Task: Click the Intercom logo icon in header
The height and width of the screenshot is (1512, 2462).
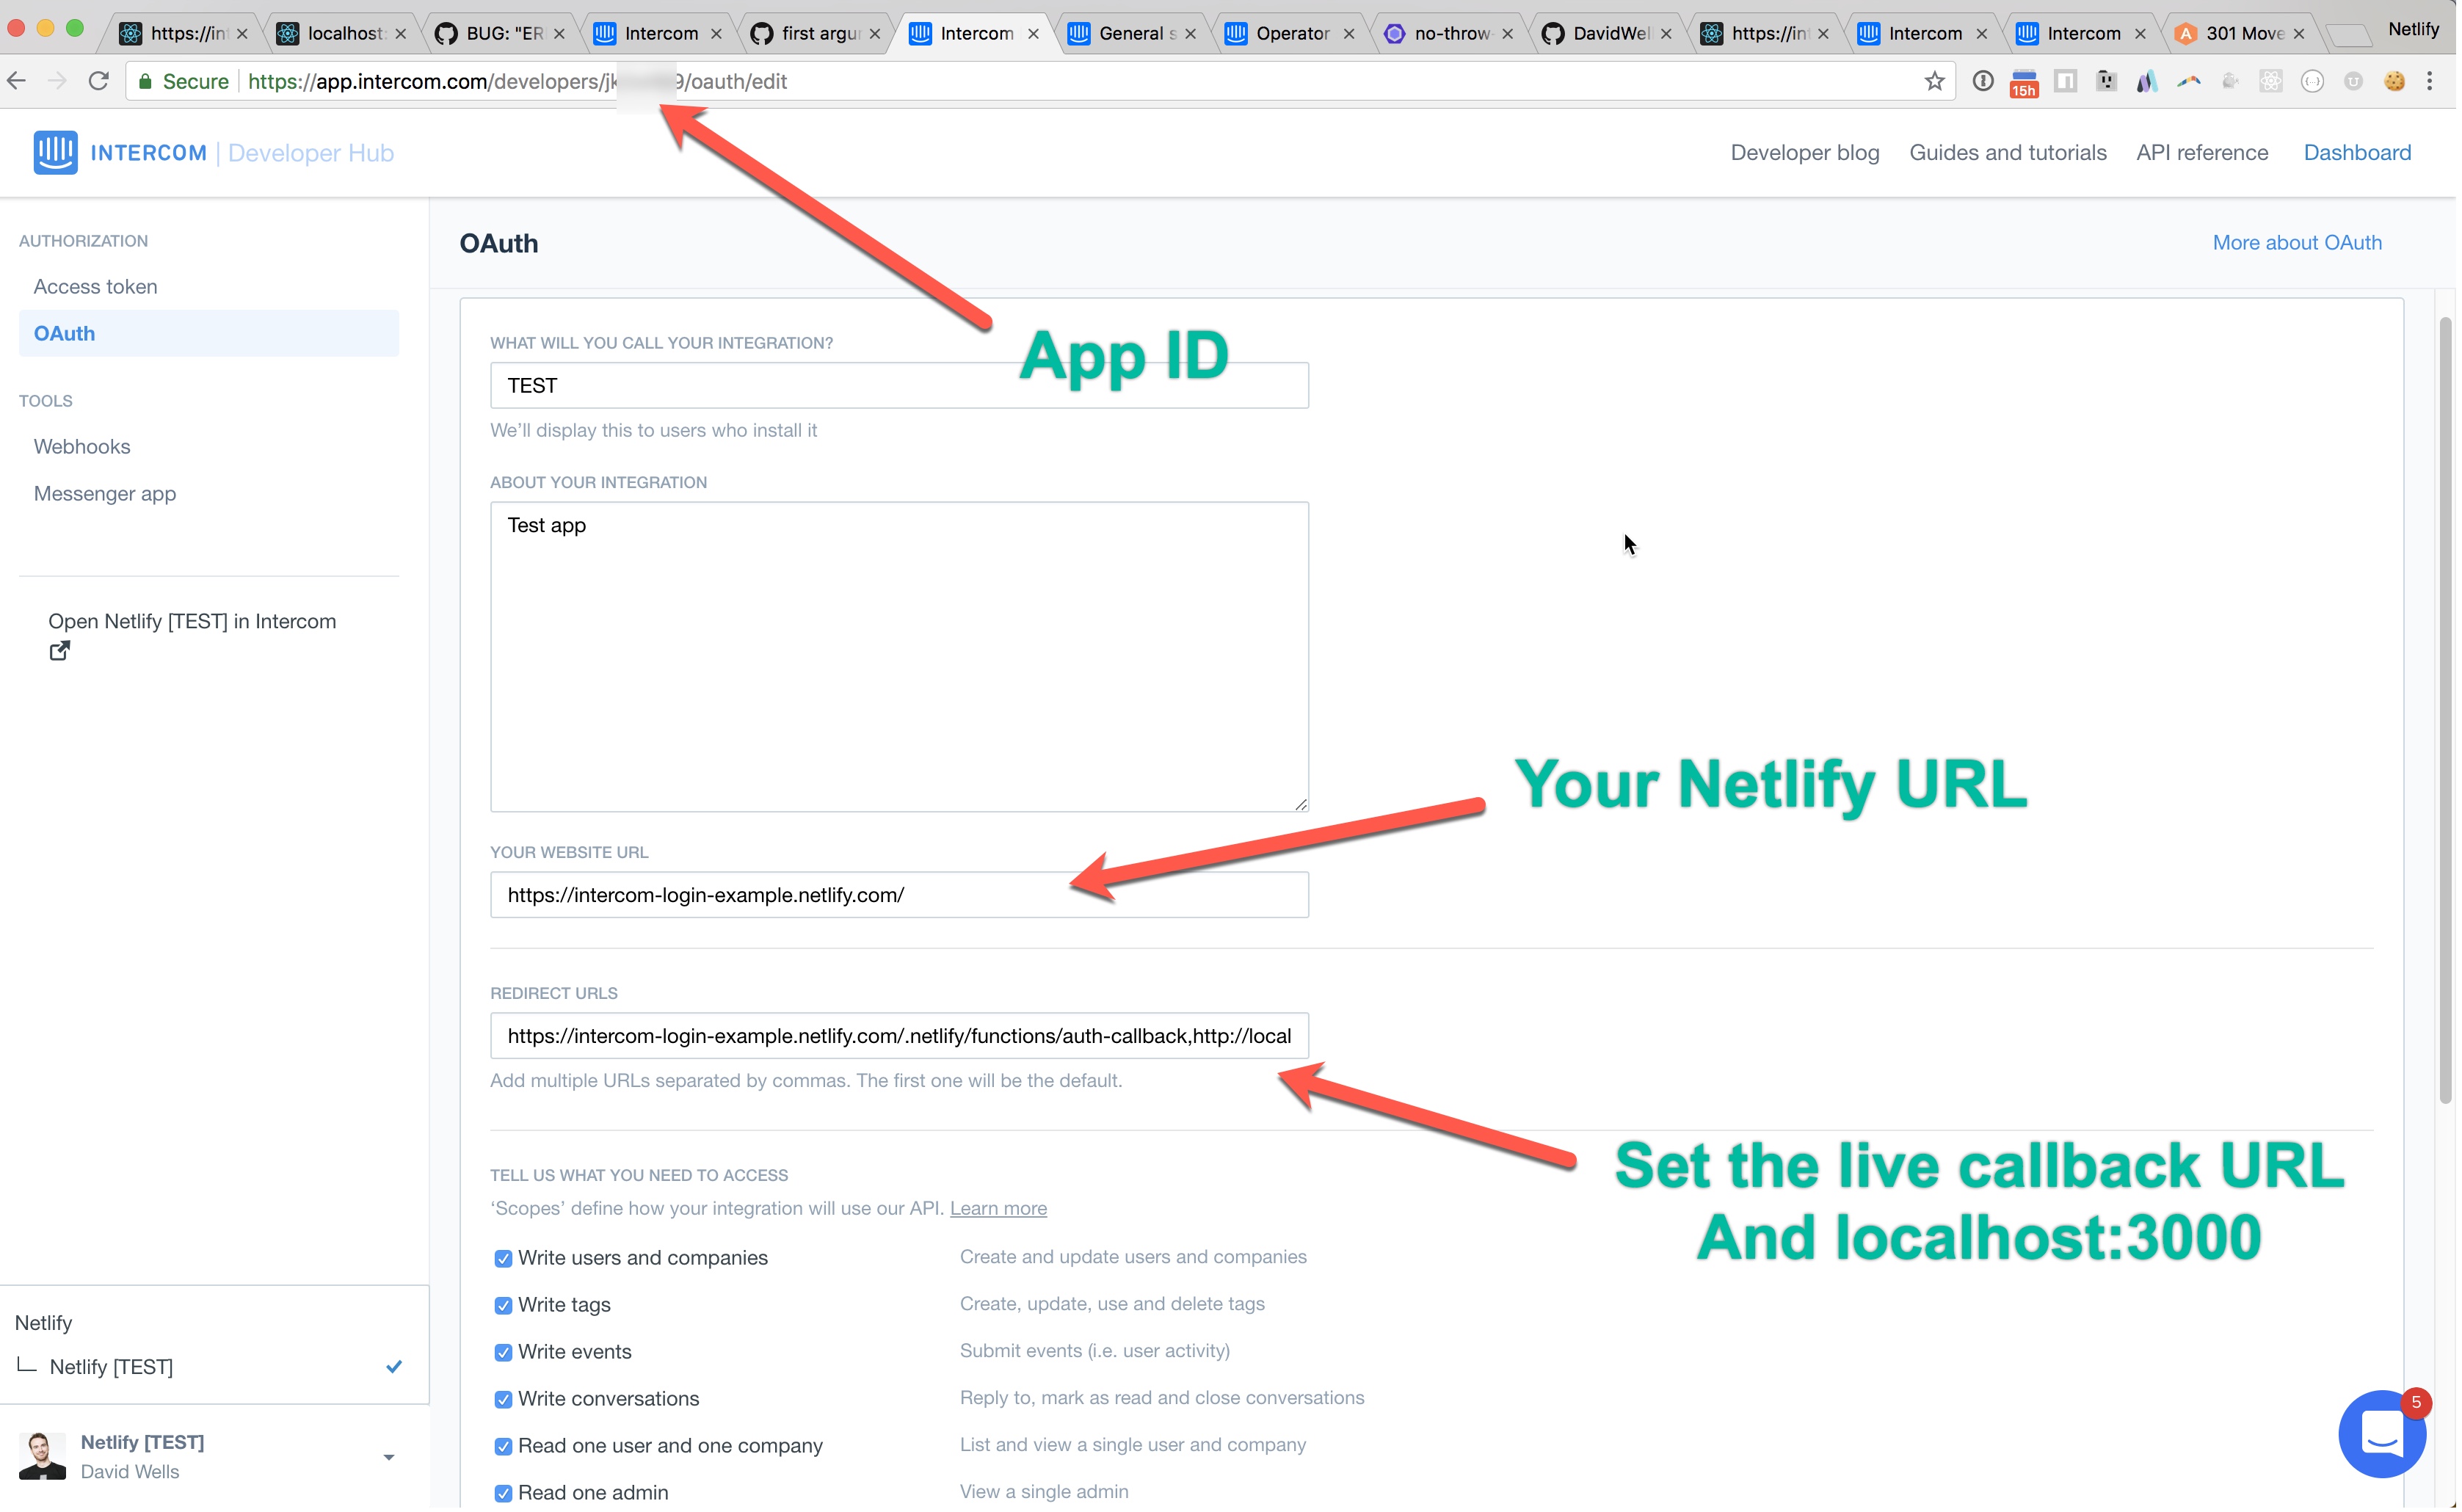Action: coord(56,153)
